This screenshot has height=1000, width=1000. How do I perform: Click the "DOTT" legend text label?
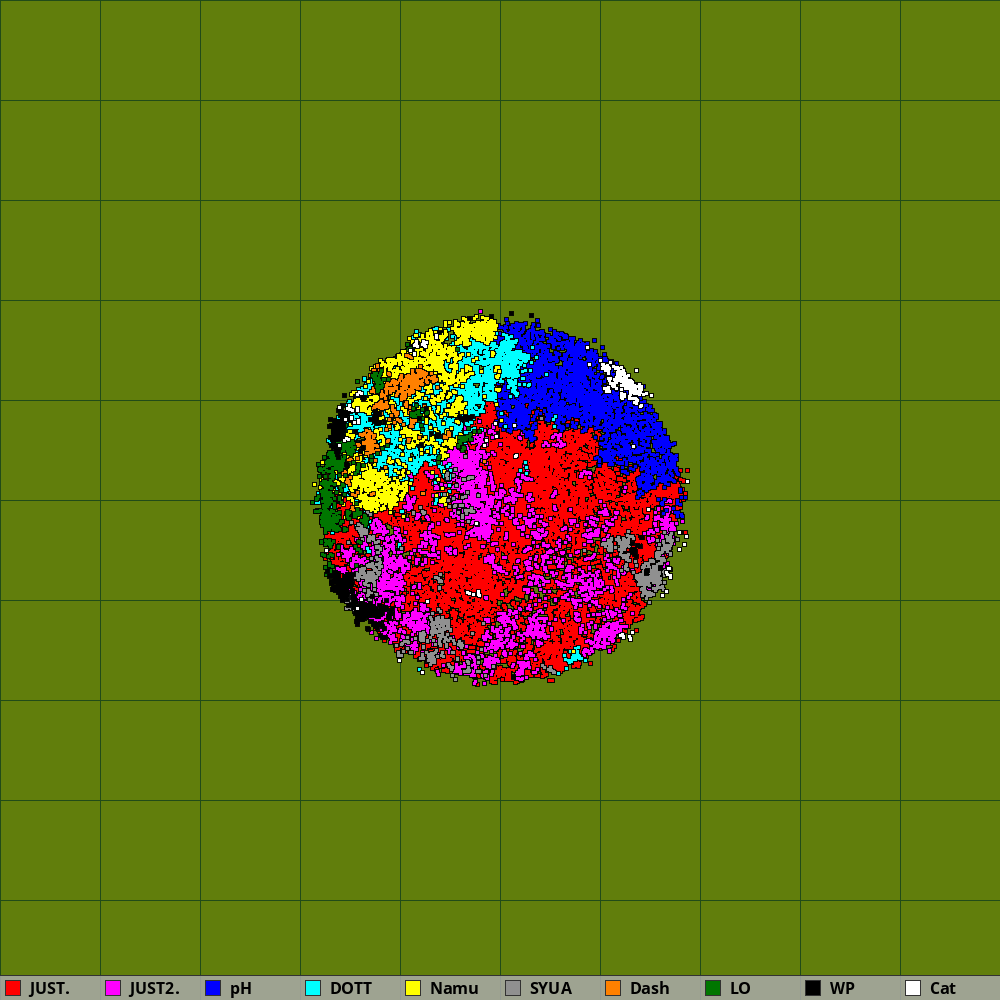point(350,988)
